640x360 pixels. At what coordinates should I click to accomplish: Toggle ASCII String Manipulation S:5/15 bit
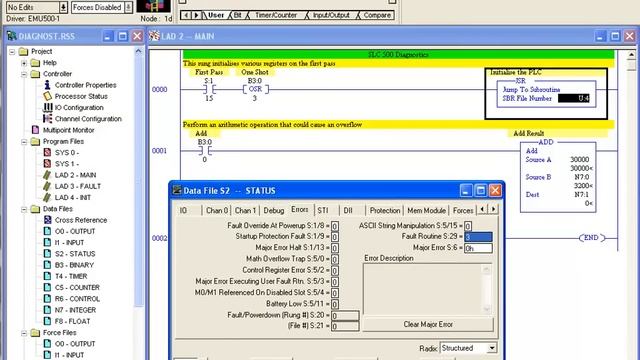coord(468,226)
